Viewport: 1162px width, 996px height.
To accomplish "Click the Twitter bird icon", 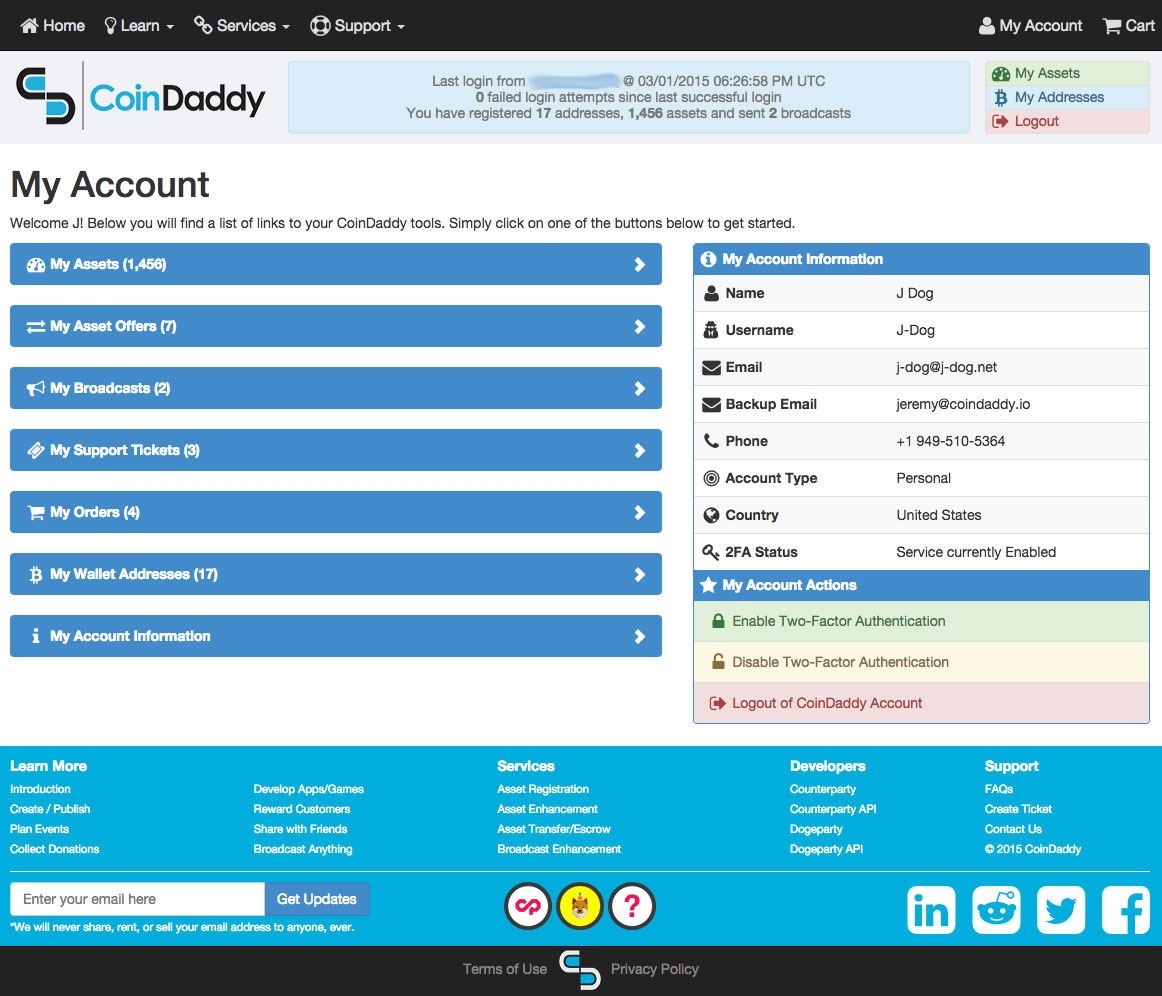I will tap(1060, 910).
